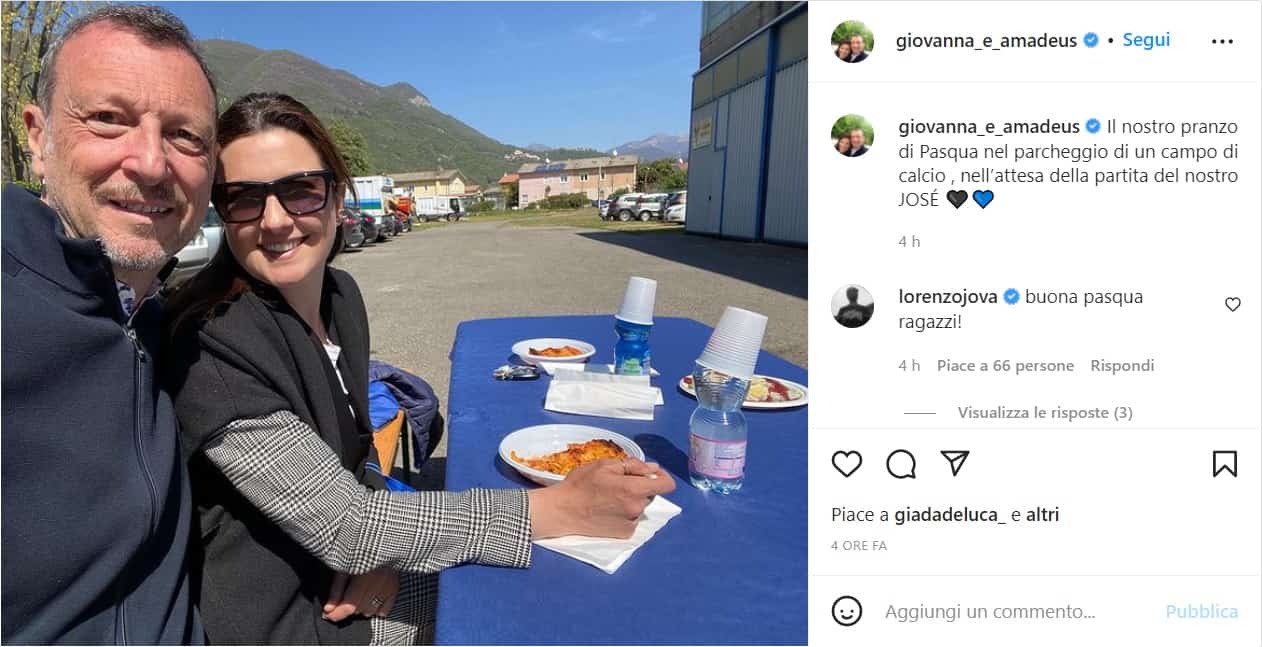Open three-dot more options menu
Viewport: 1262px width, 647px height.
pos(1222,41)
